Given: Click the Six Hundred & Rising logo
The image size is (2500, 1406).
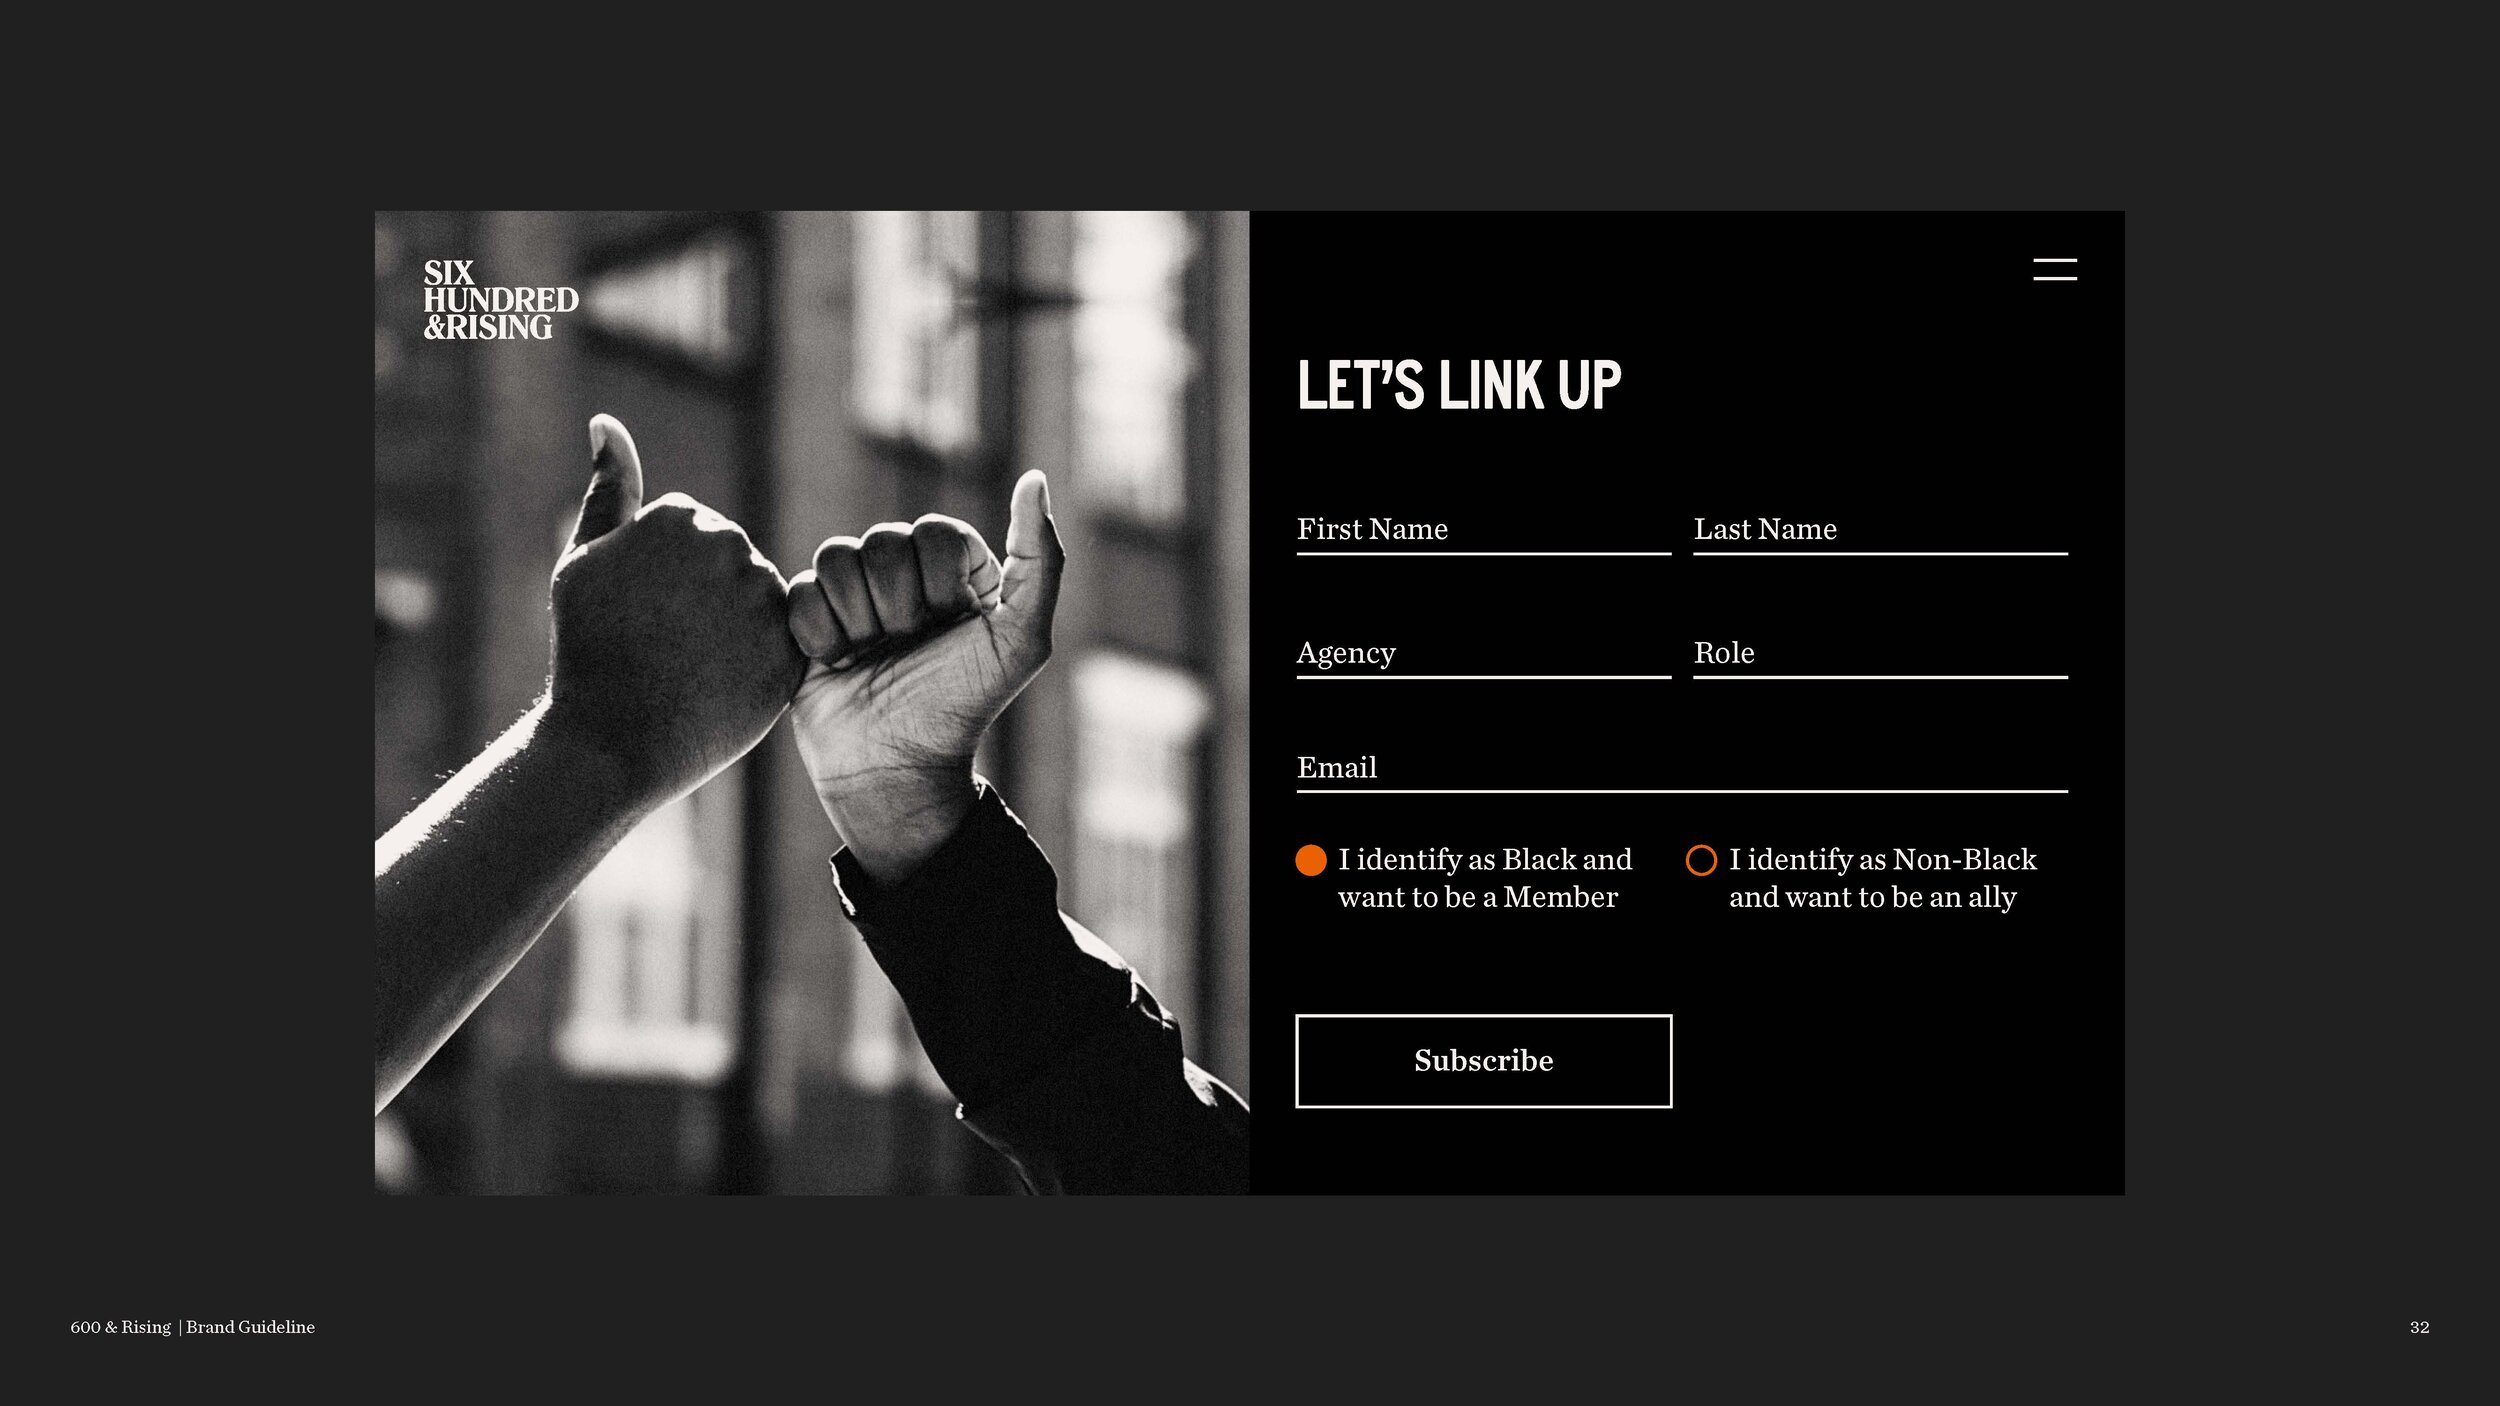Looking at the screenshot, I should click(500, 300).
